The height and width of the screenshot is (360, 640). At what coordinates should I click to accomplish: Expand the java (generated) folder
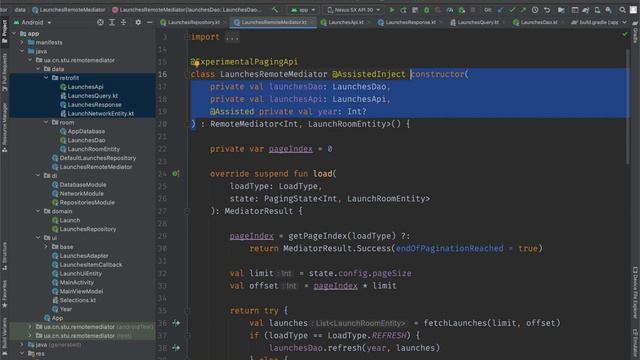22,344
